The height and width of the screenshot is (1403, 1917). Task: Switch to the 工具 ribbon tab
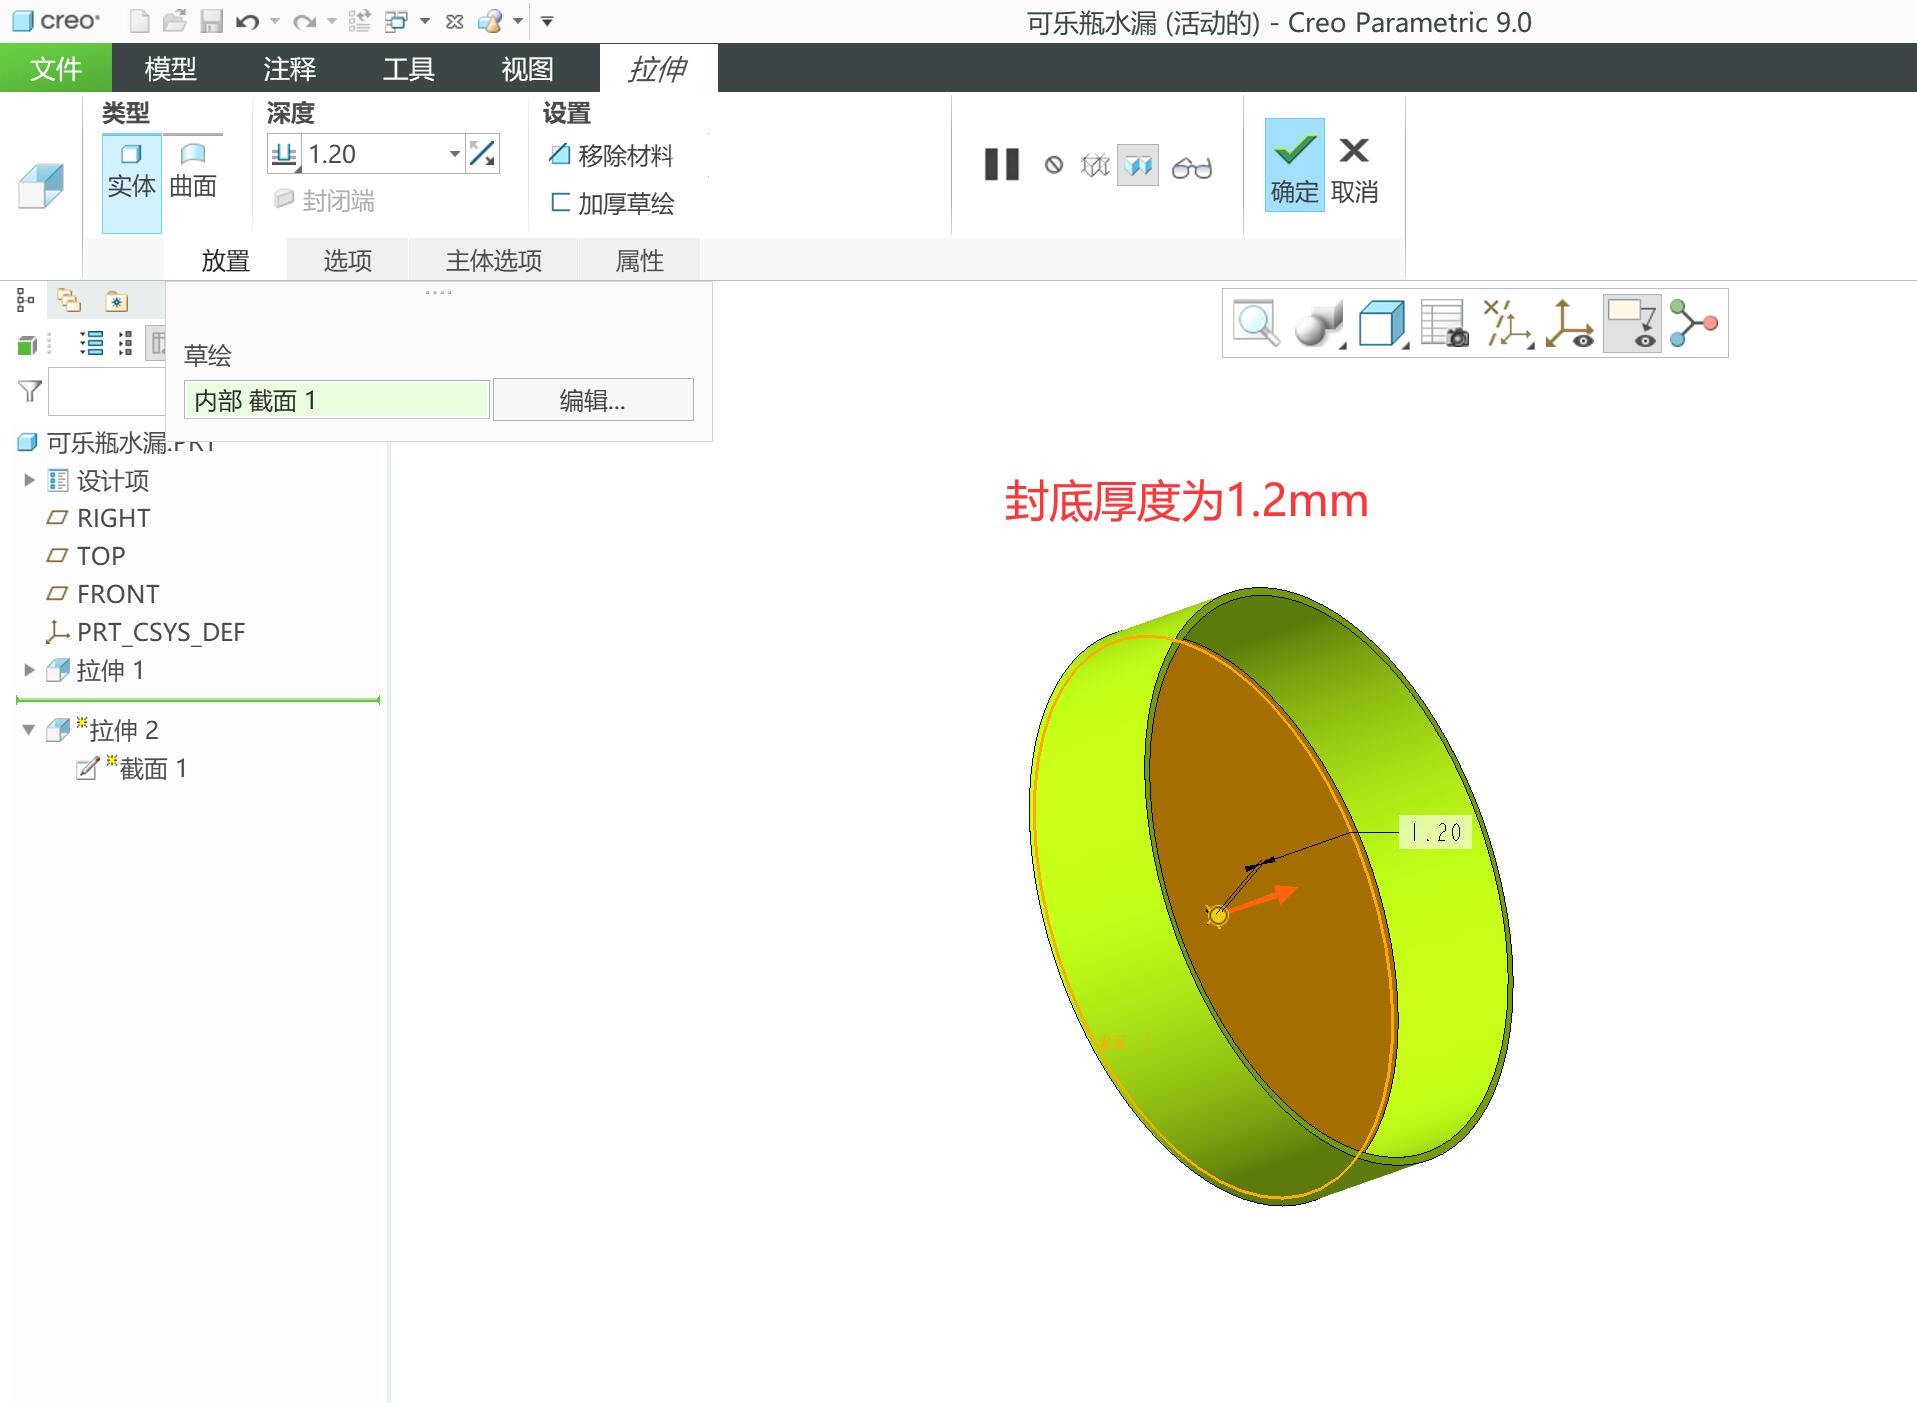click(408, 68)
